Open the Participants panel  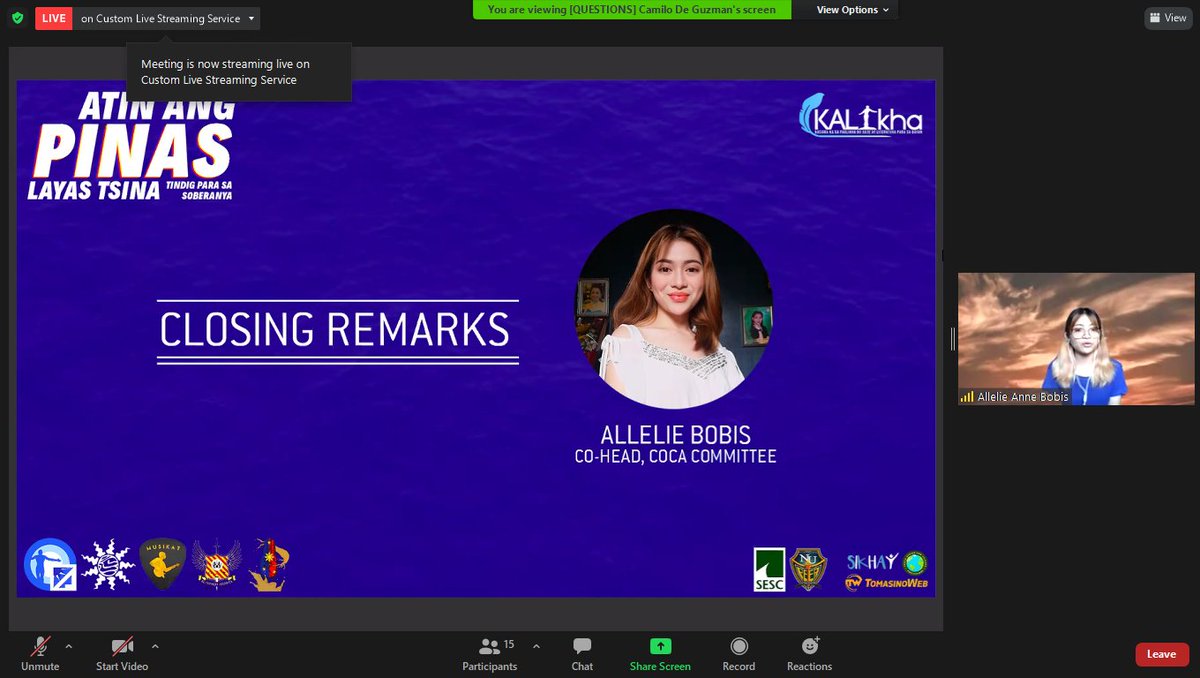point(490,654)
